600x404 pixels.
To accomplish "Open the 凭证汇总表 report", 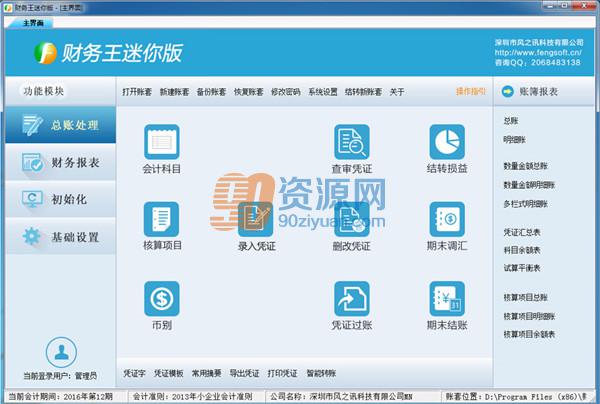I will point(522,232).
